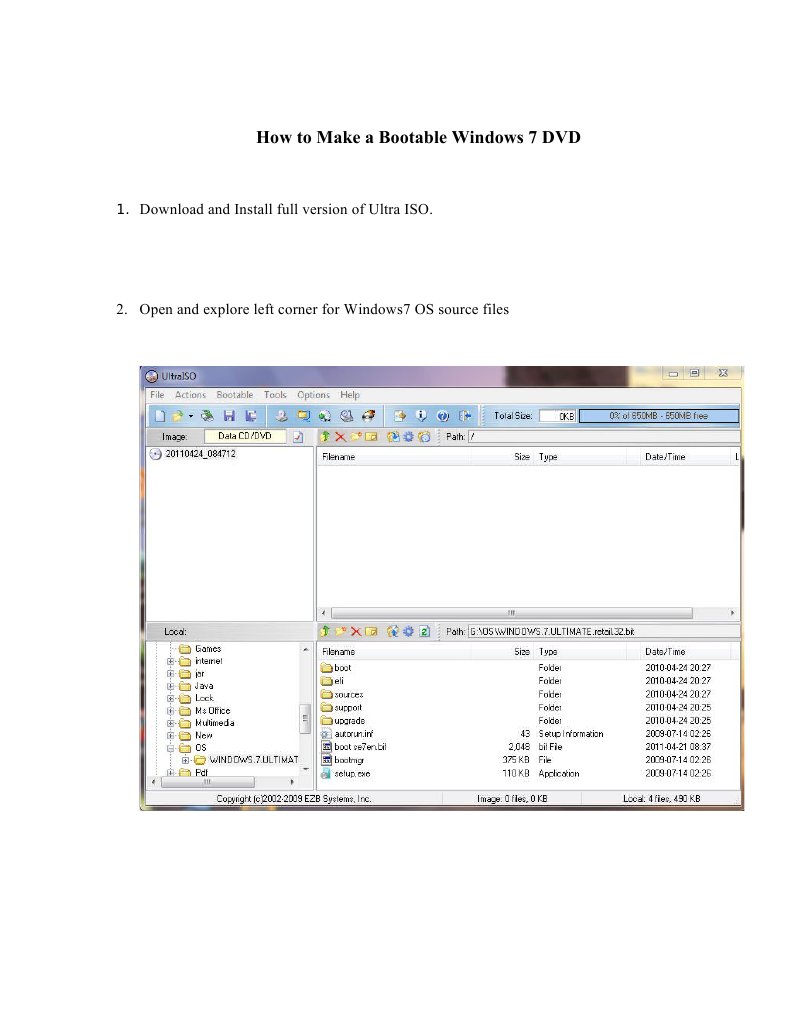Collapse the OS folder in local tree
The image size is (791, 1023).
170,748
